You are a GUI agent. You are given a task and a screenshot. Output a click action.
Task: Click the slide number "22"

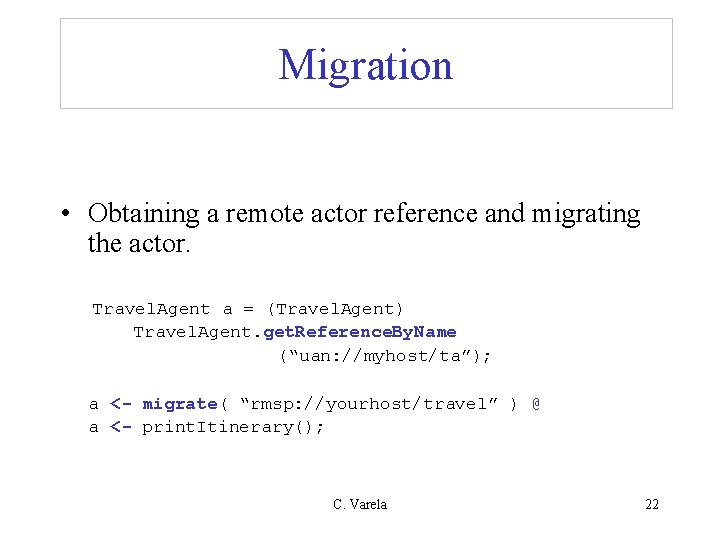pyautogui.click(x=652, y=504)
